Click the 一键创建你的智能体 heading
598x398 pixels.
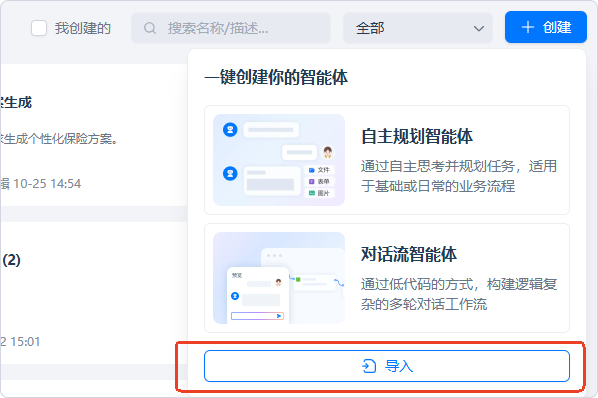point(276,77)
